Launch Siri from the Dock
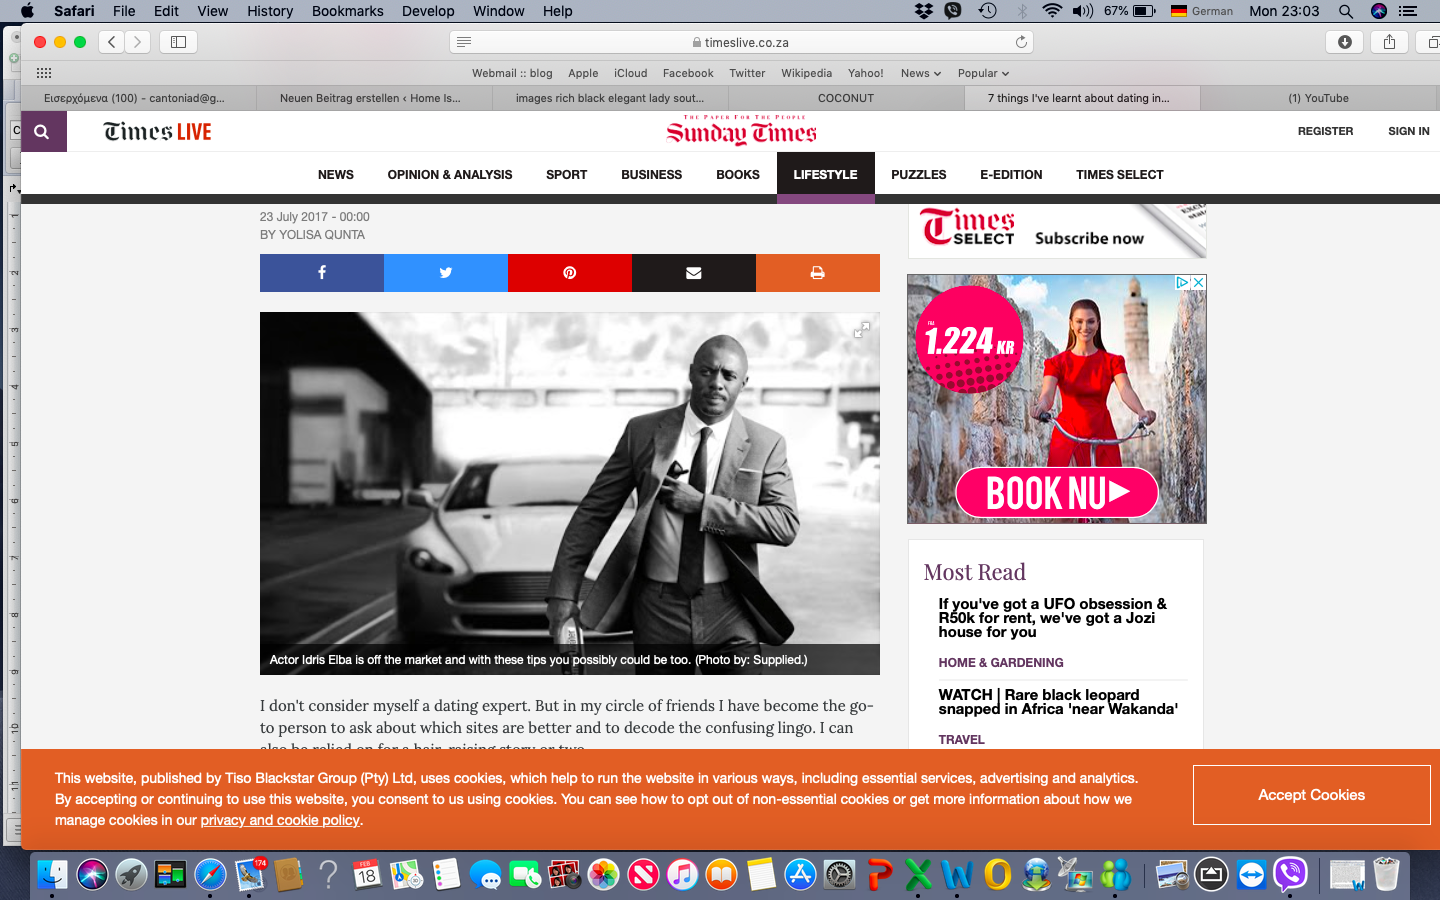 point(92,875)
